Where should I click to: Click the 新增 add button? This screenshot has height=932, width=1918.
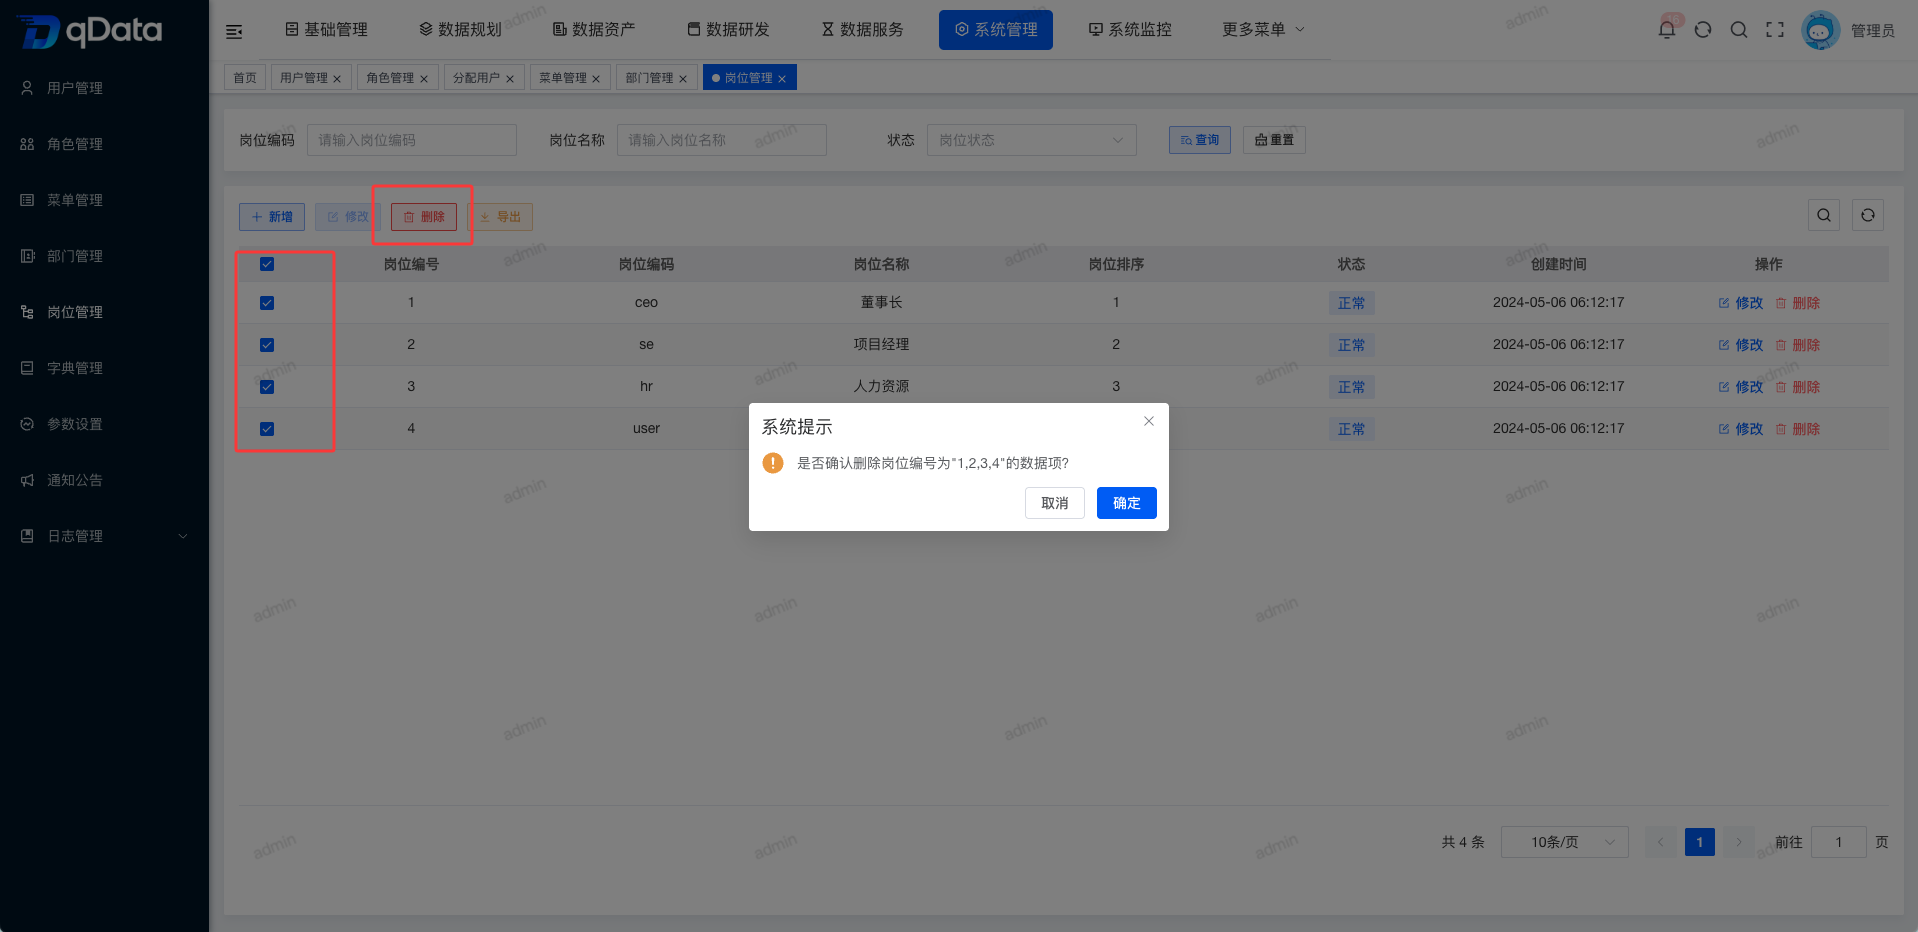pyautogui.click(x=272, y=217)
